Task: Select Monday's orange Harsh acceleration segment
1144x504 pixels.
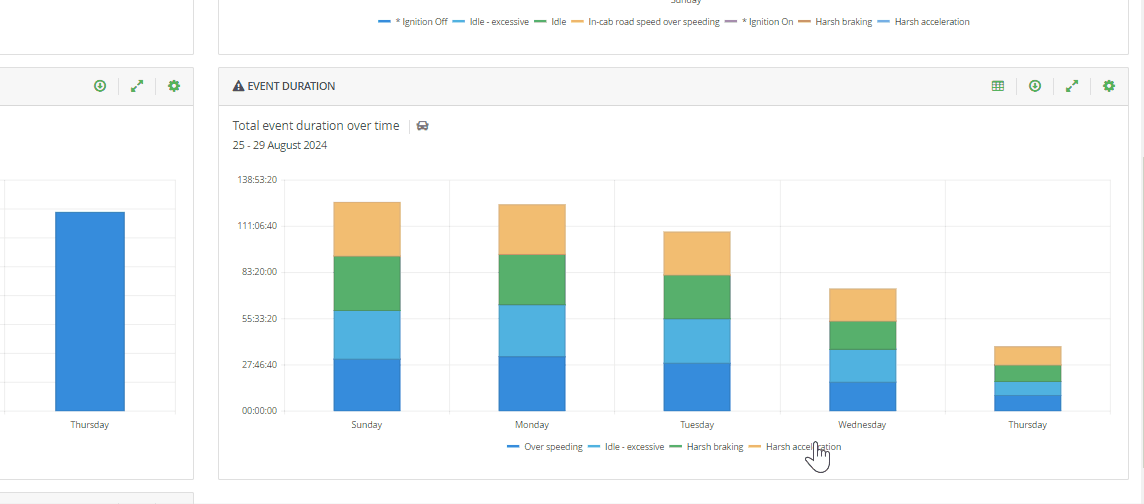Action: [532, 229]
